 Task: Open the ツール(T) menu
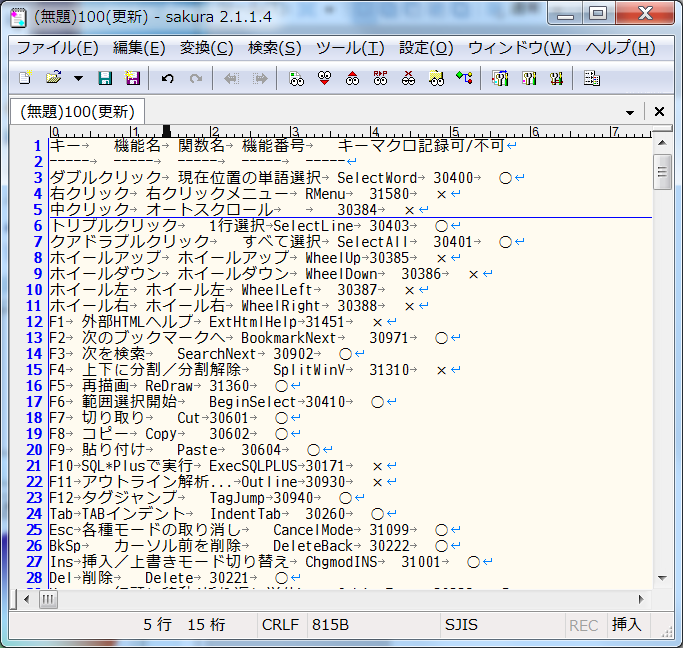(x=350, y=48)
